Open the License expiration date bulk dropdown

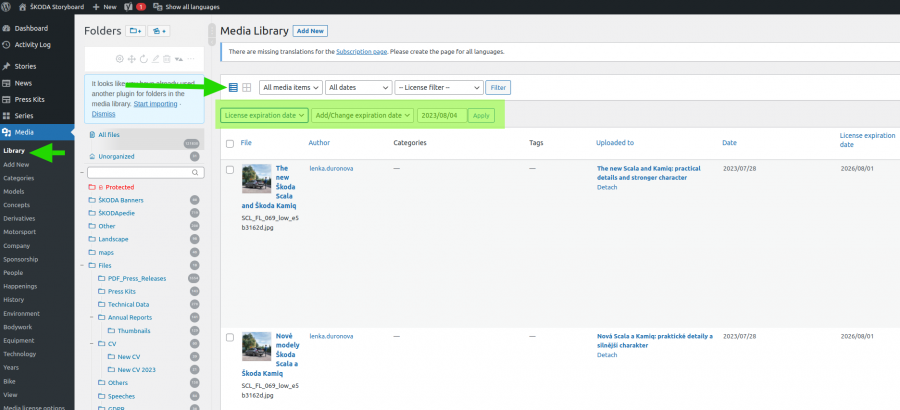pos(265,115)
